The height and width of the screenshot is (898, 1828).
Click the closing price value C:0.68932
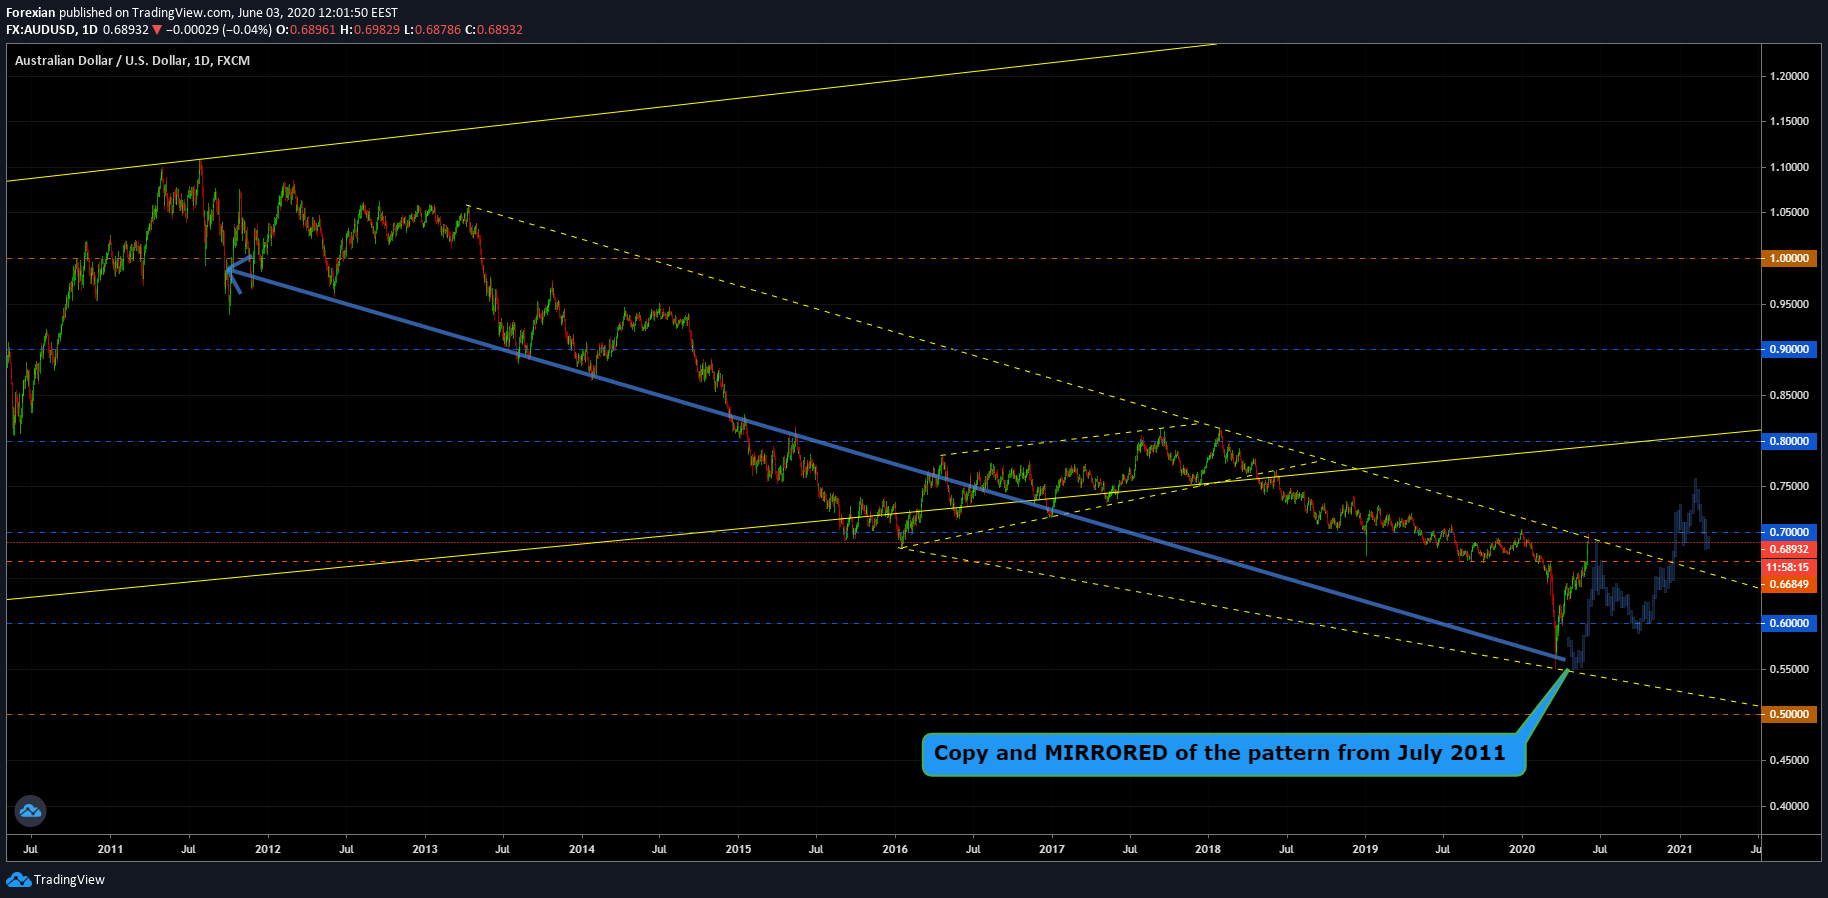(494, 30)
